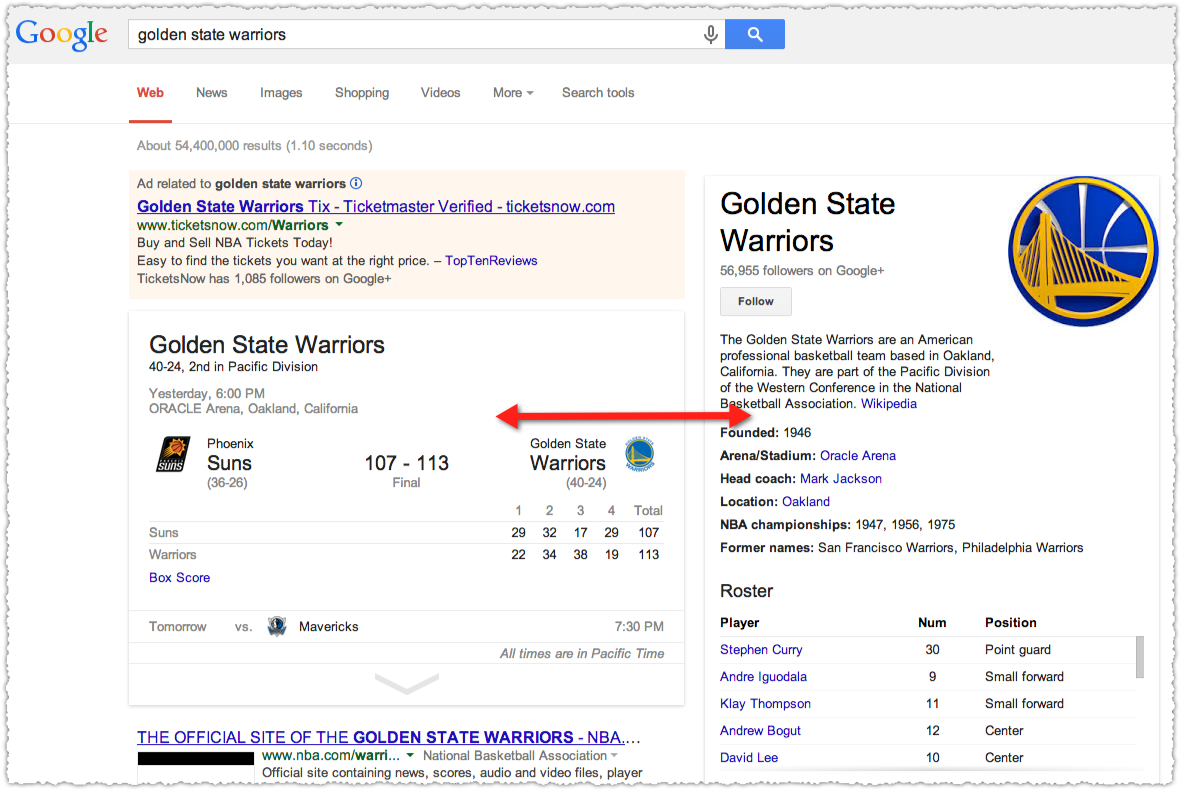Switch to the Shopping tab
Screen dimensions: 1181x791
(362, 93)
